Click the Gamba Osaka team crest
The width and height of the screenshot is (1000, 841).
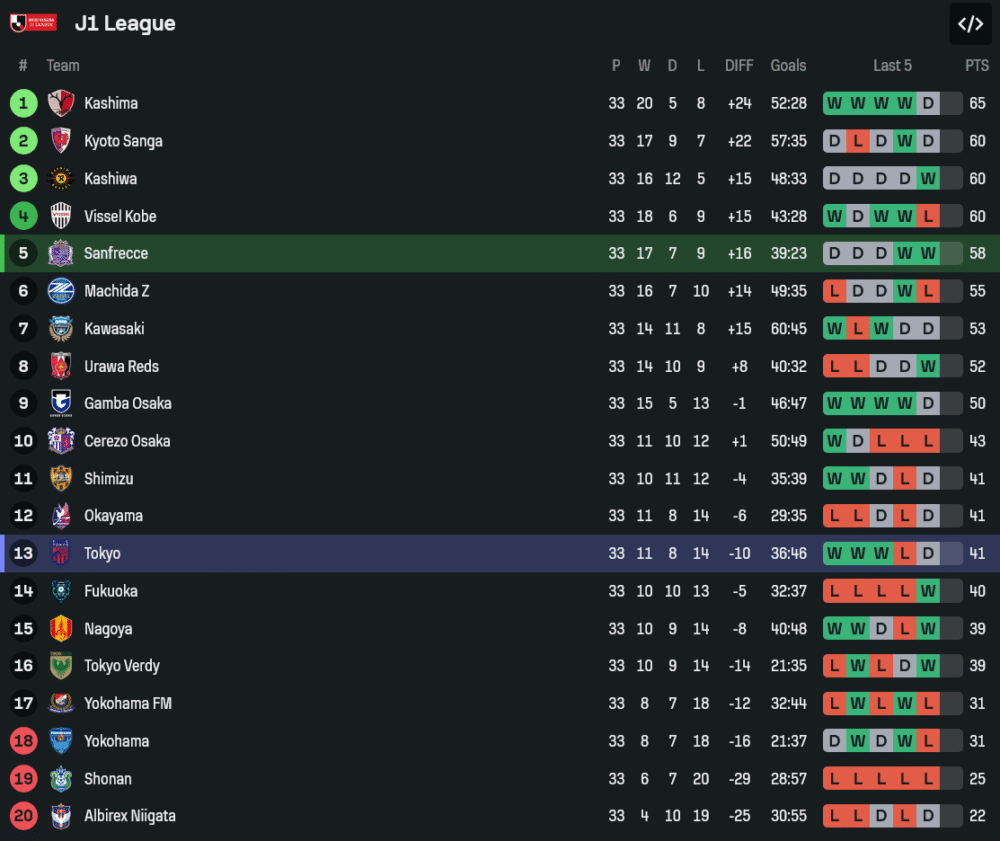click(x=61, y=403)
